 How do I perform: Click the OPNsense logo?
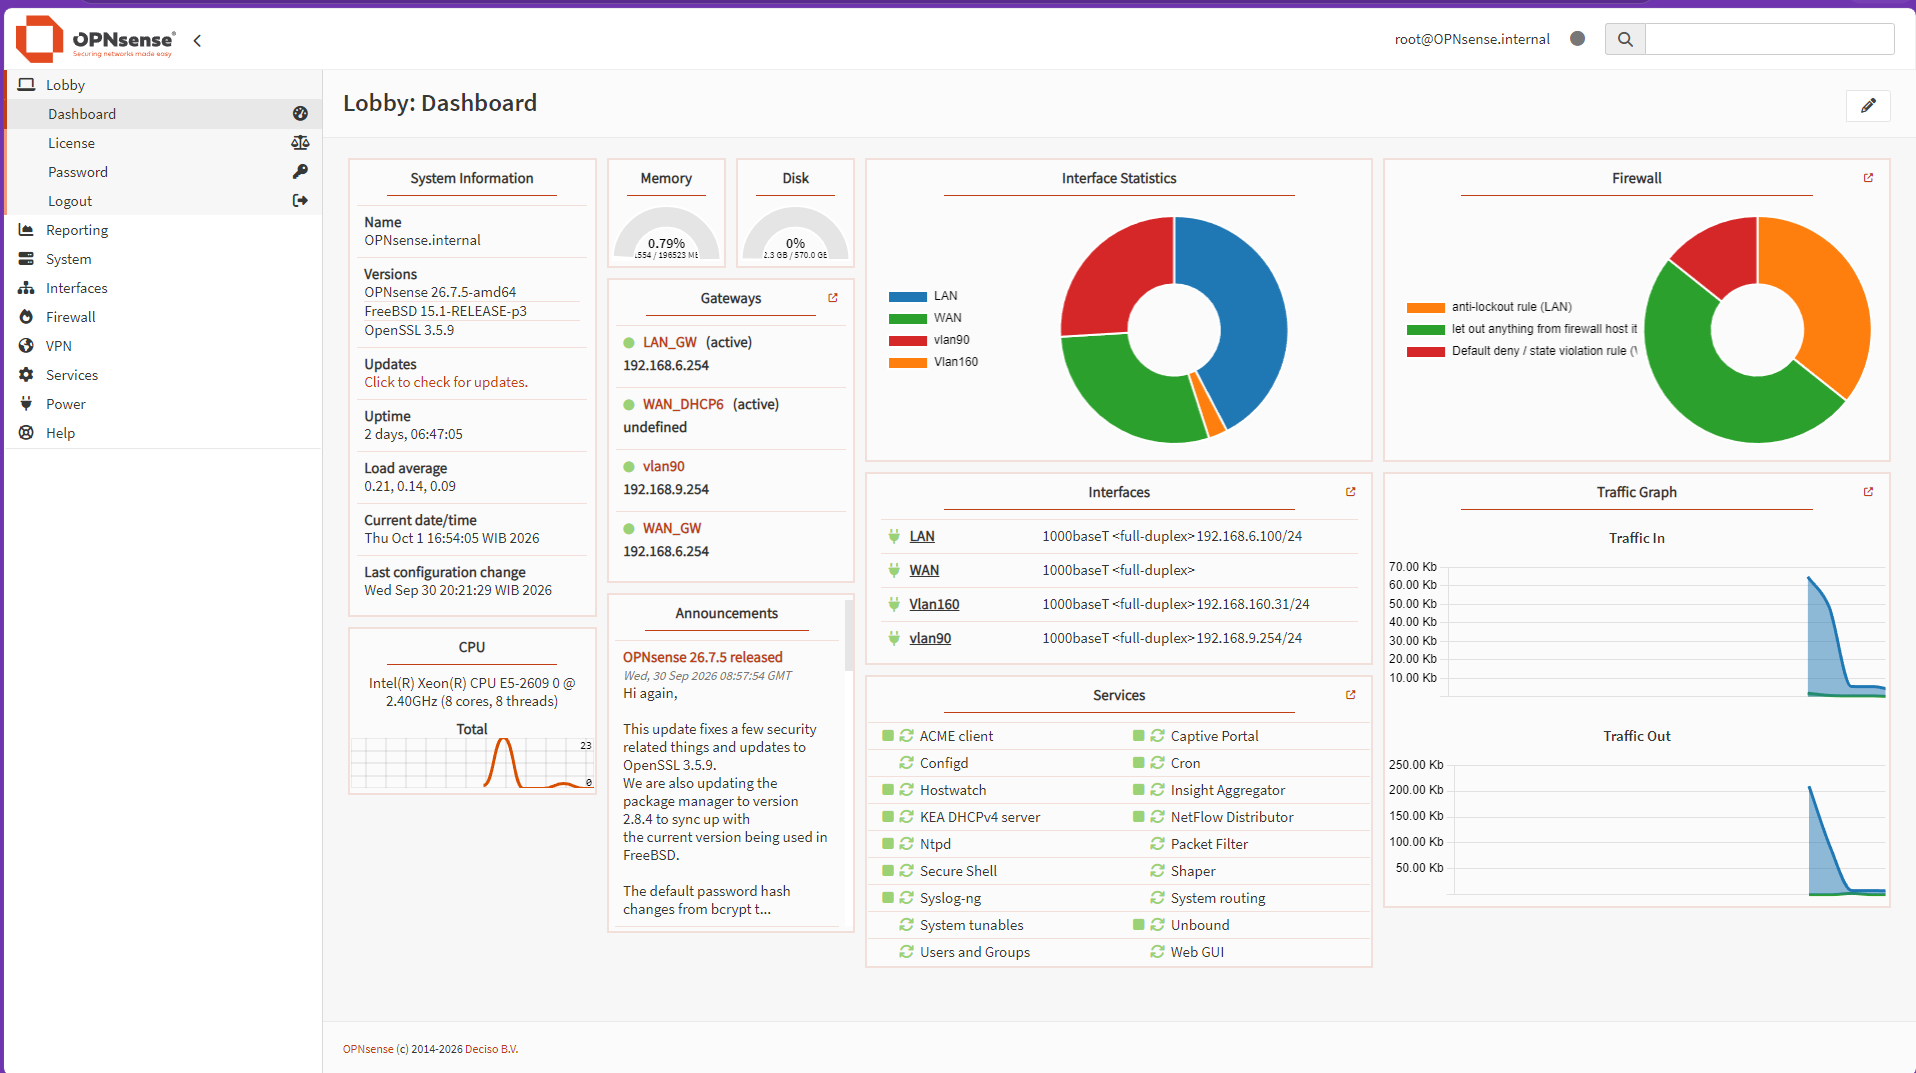click(x=96, y=39)
